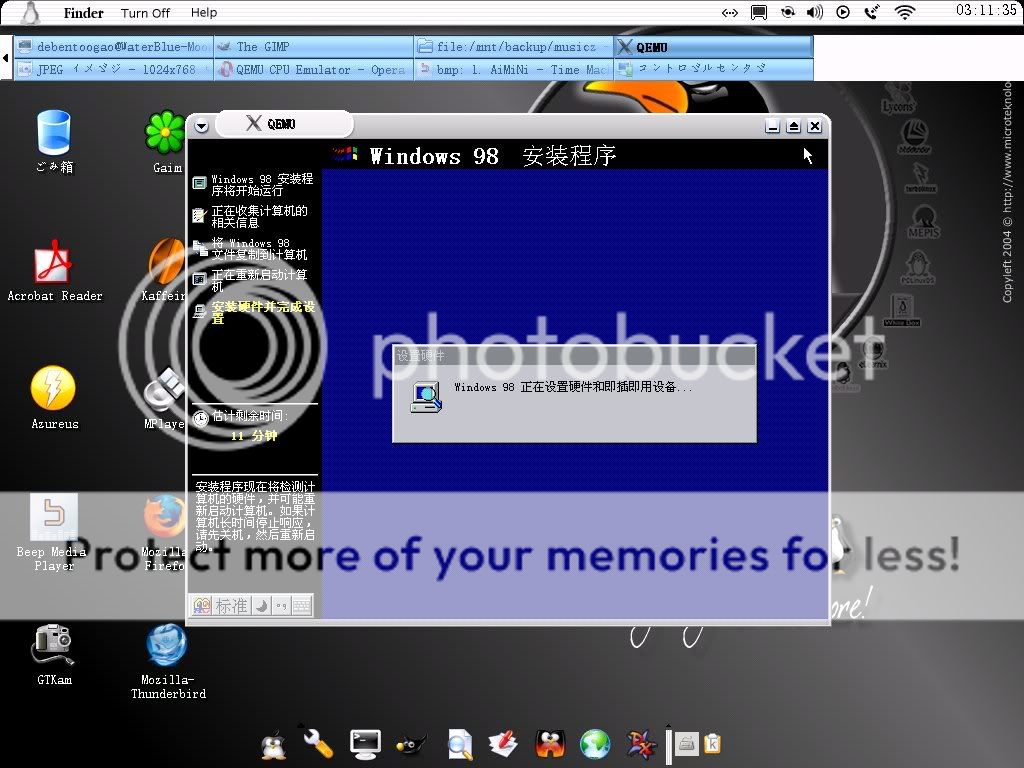
Task: Open the chat bubble menu bar icon
Action: 758,12
